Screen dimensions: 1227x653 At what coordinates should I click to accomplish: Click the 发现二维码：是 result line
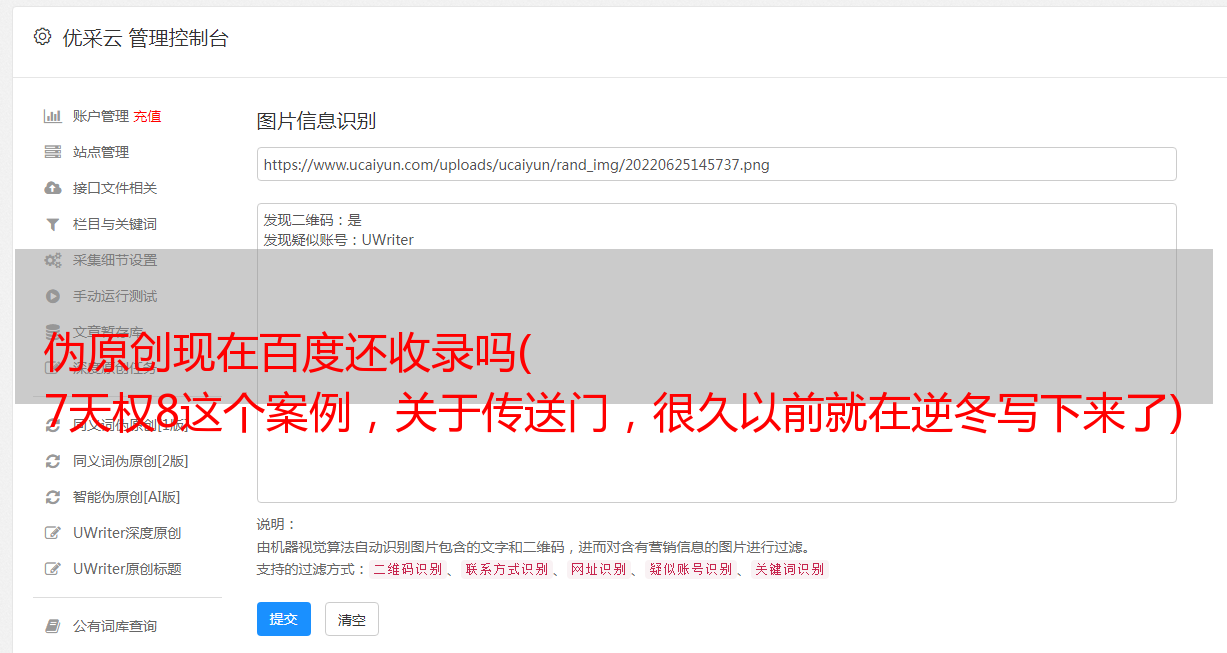coord(313,220)
